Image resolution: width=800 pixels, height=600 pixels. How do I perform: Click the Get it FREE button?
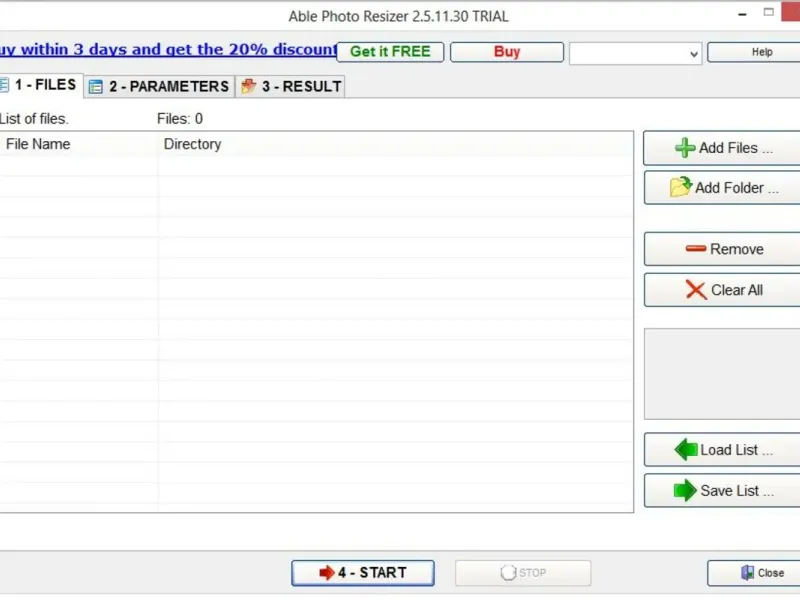coord(390,52)
